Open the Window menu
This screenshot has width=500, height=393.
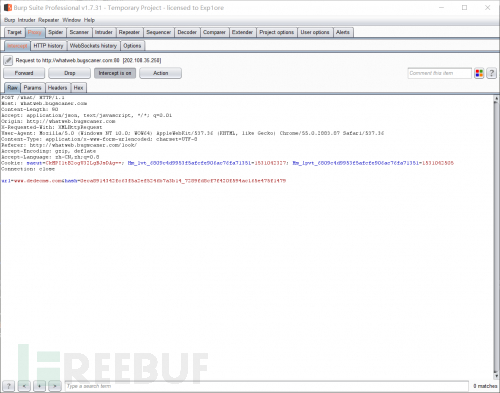(x=71, y=20)
